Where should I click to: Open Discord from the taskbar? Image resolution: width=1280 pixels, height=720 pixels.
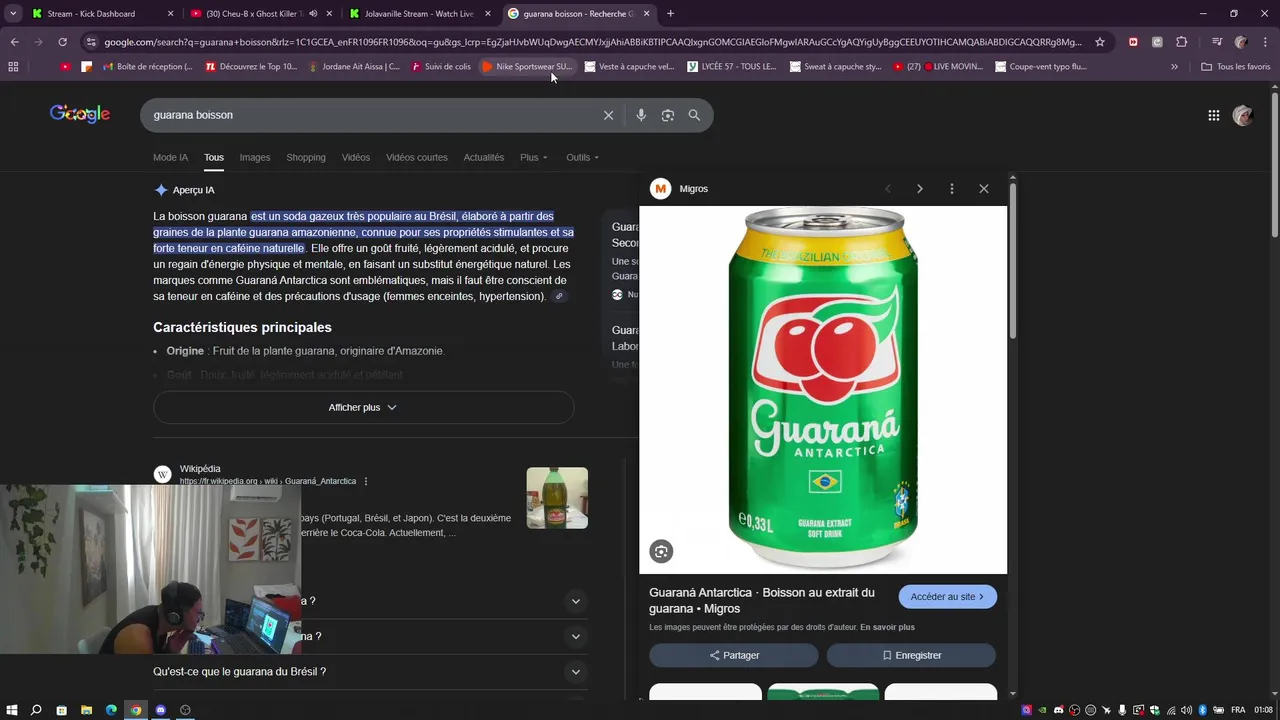[161, 710]
